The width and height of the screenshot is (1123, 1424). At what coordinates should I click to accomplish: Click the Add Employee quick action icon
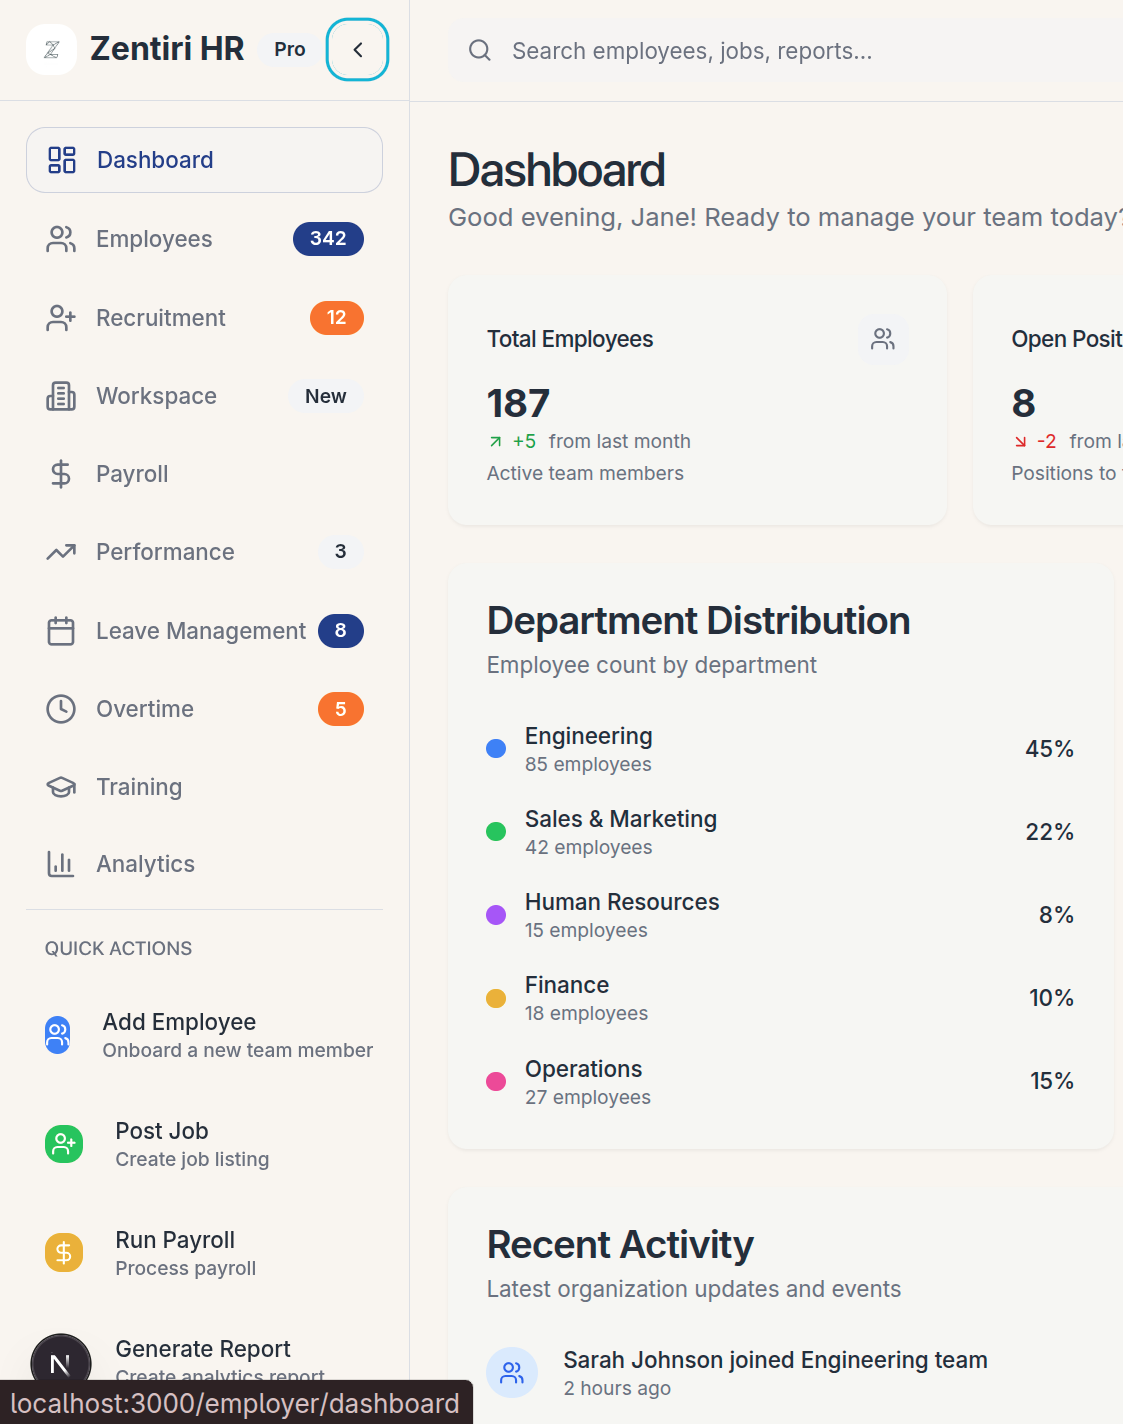pyautogui.click(x=57, y=1034)
